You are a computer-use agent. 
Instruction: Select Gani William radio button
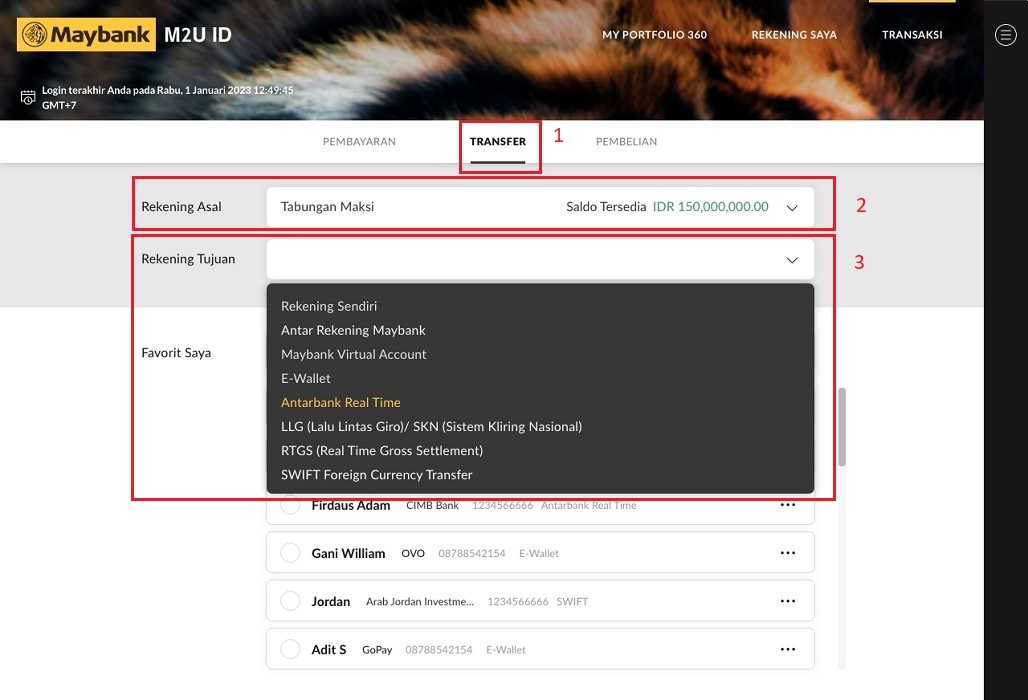coord(290,553)
